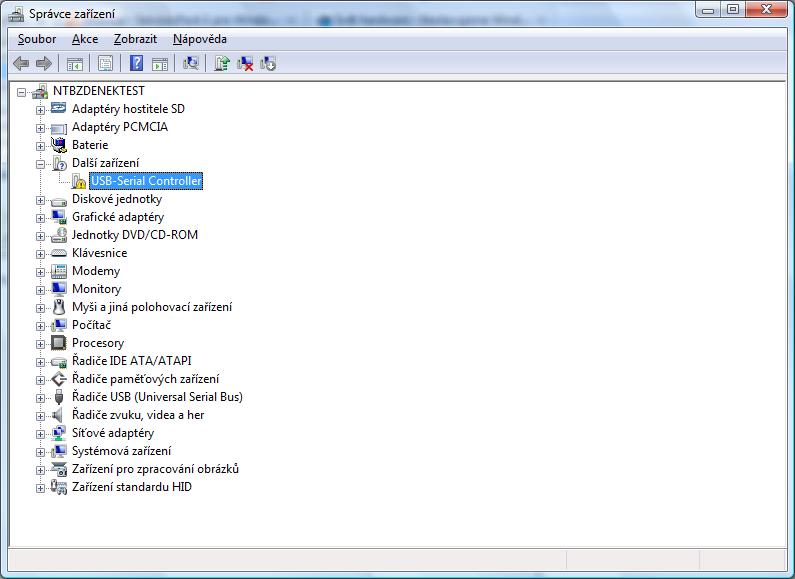Expand Zařízení standardu HID node

click(40, 488)
